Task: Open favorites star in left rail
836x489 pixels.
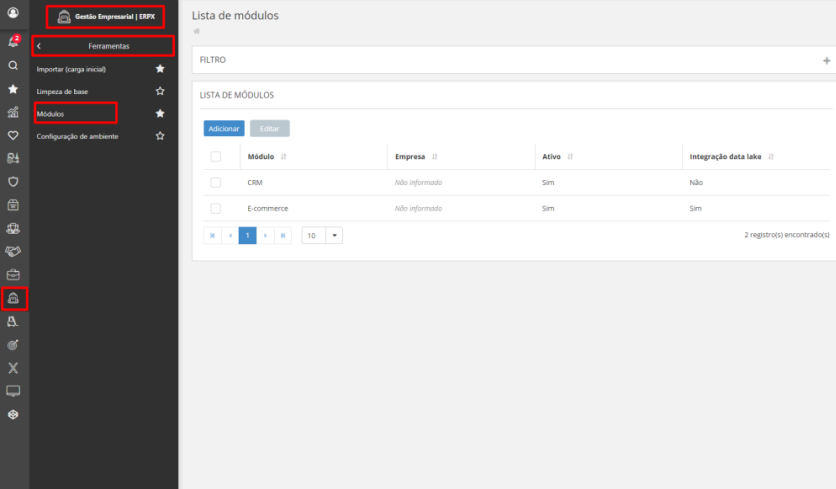Action: 13,89
